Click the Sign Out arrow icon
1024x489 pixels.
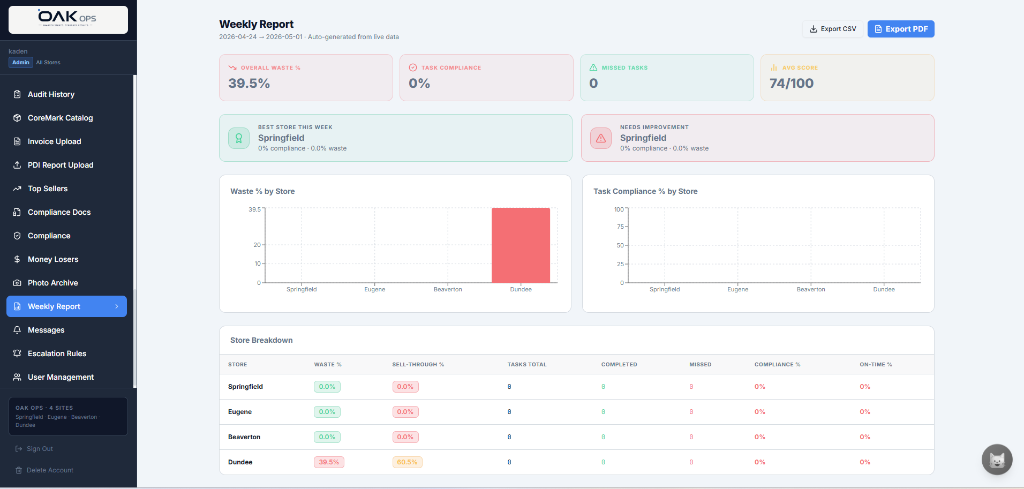(18, 449)
